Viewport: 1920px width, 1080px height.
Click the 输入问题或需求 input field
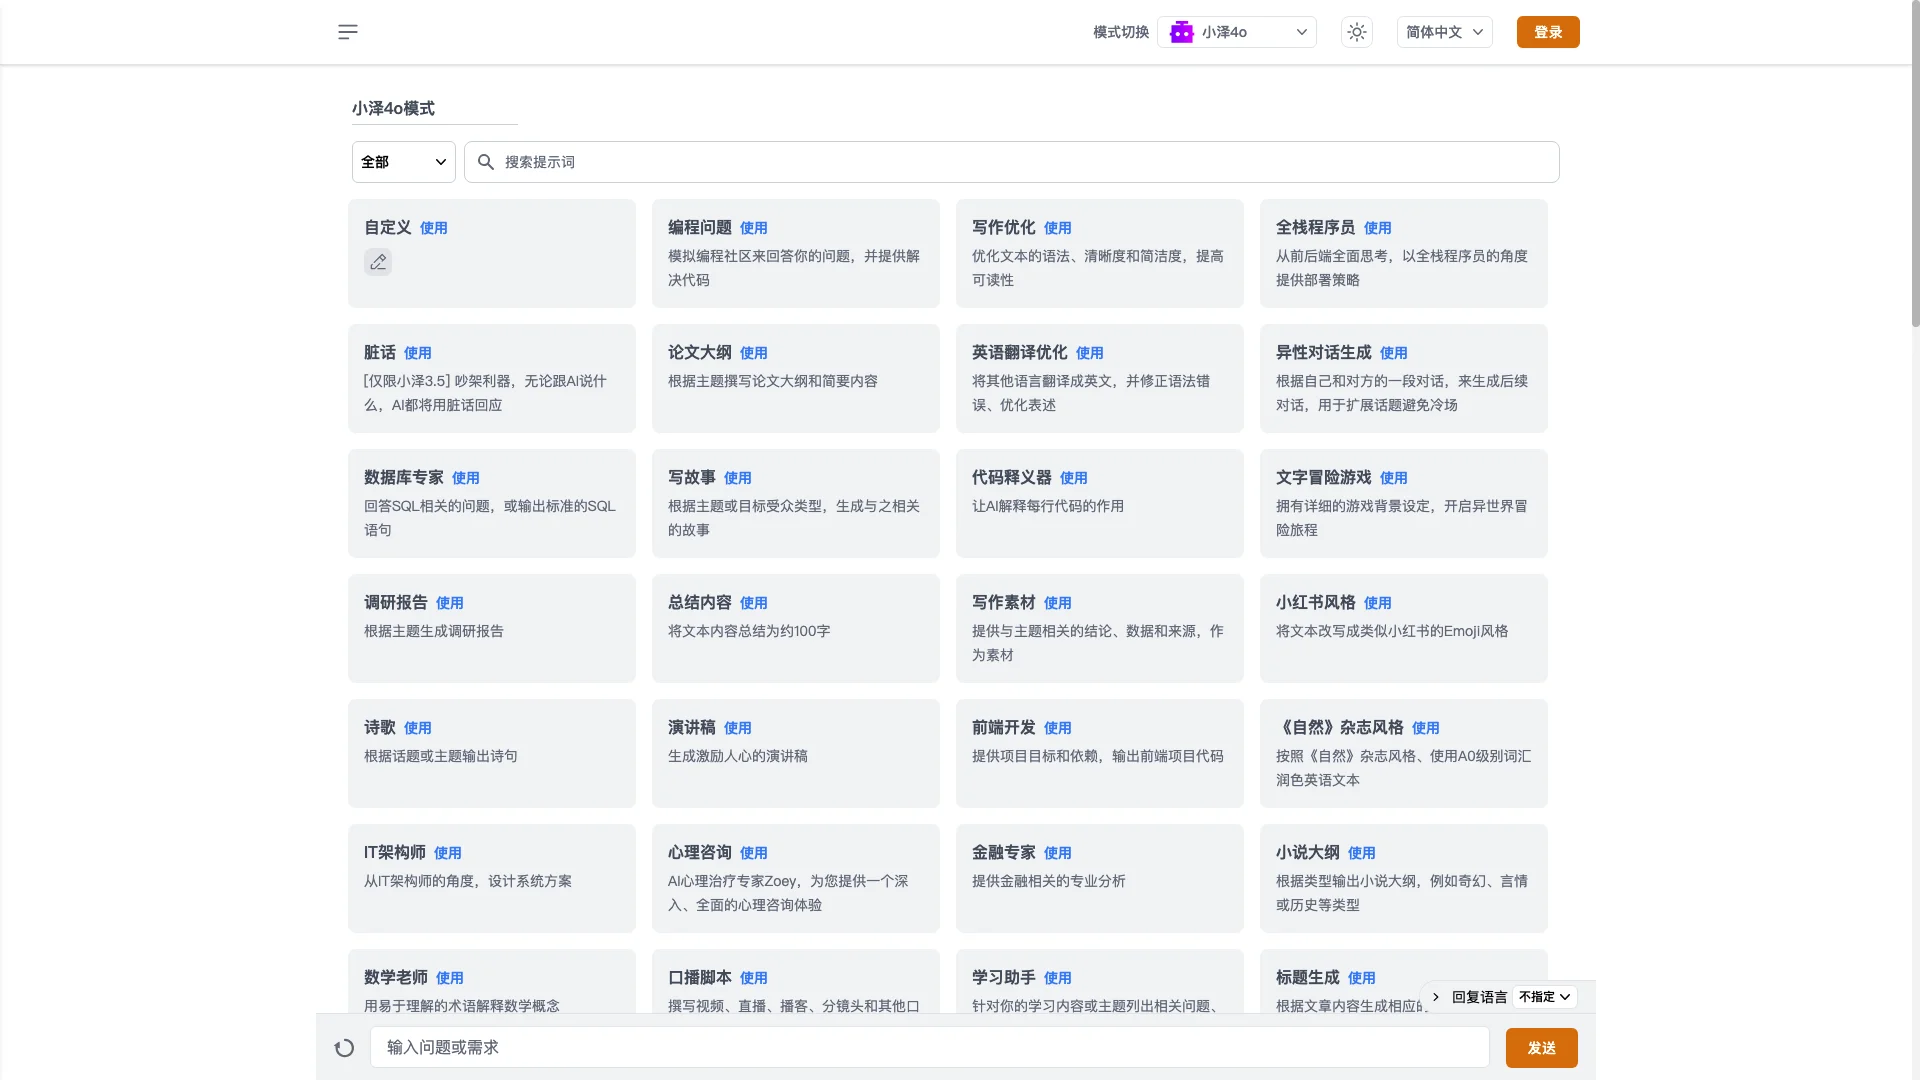(x=930, y=1048)
